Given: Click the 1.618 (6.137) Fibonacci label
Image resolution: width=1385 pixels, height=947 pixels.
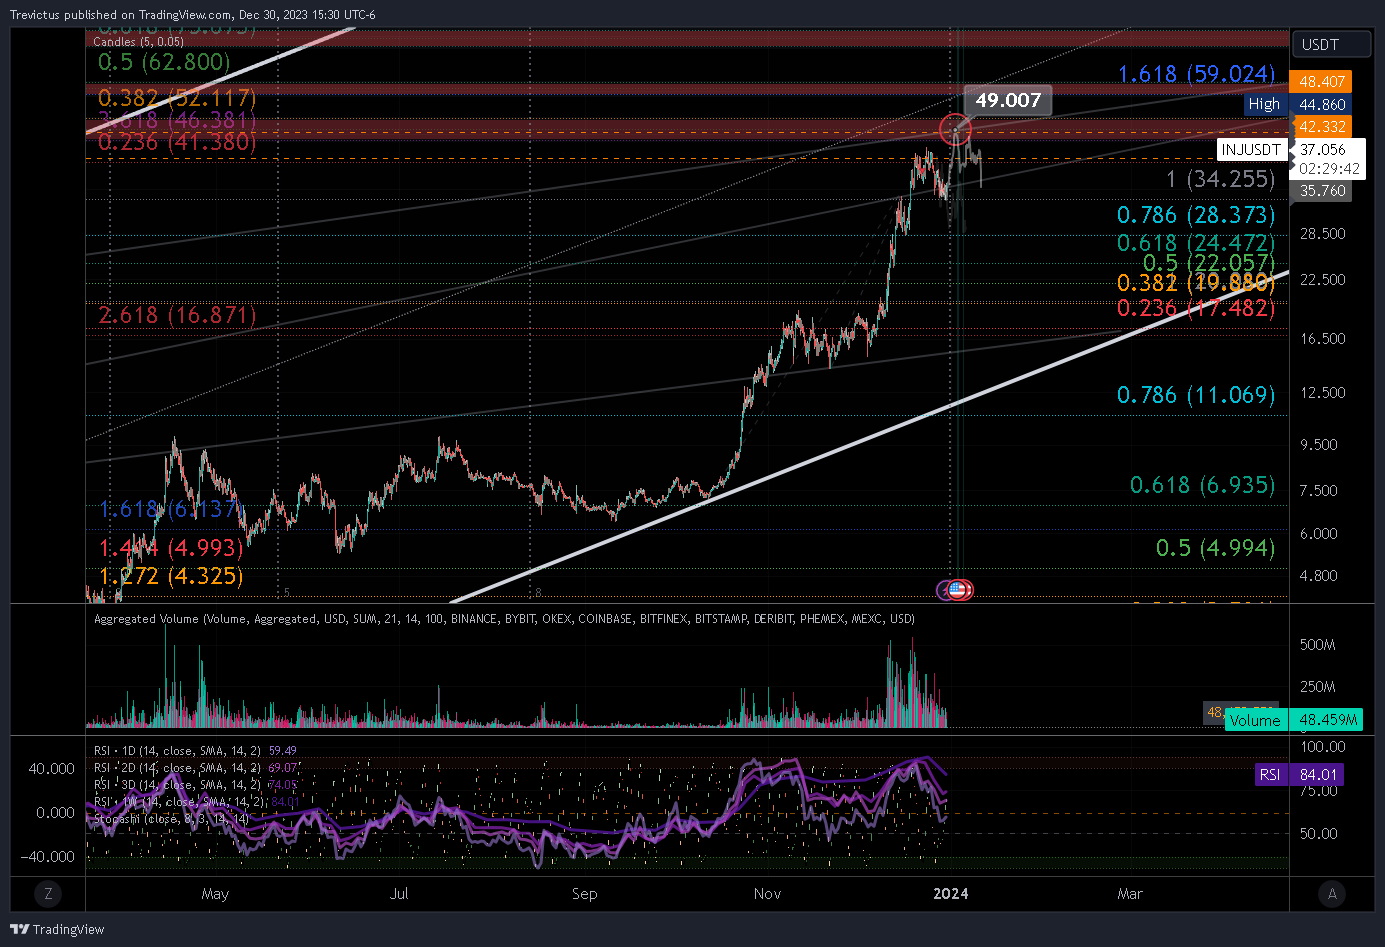Looking at the screenshot, I should [x=170, y=510].
